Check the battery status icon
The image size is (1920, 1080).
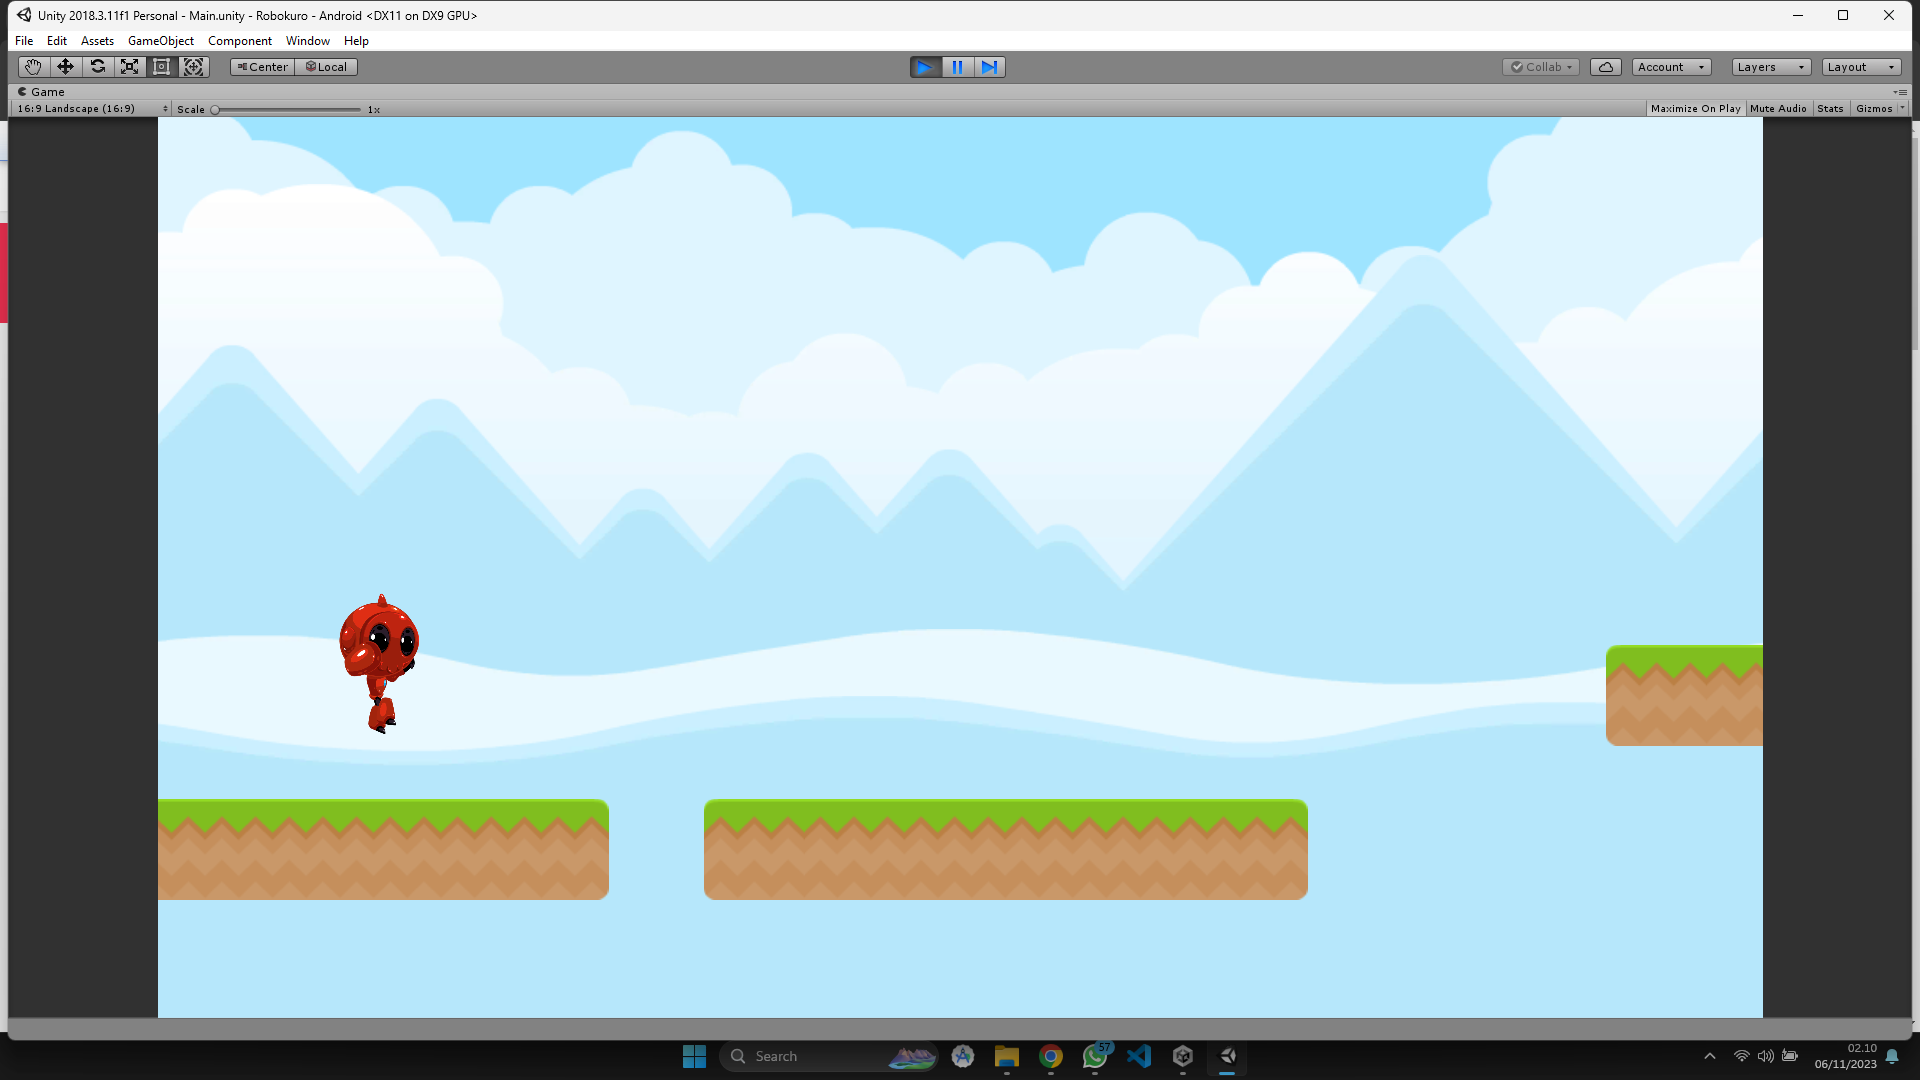(x=1790, y=1056)
